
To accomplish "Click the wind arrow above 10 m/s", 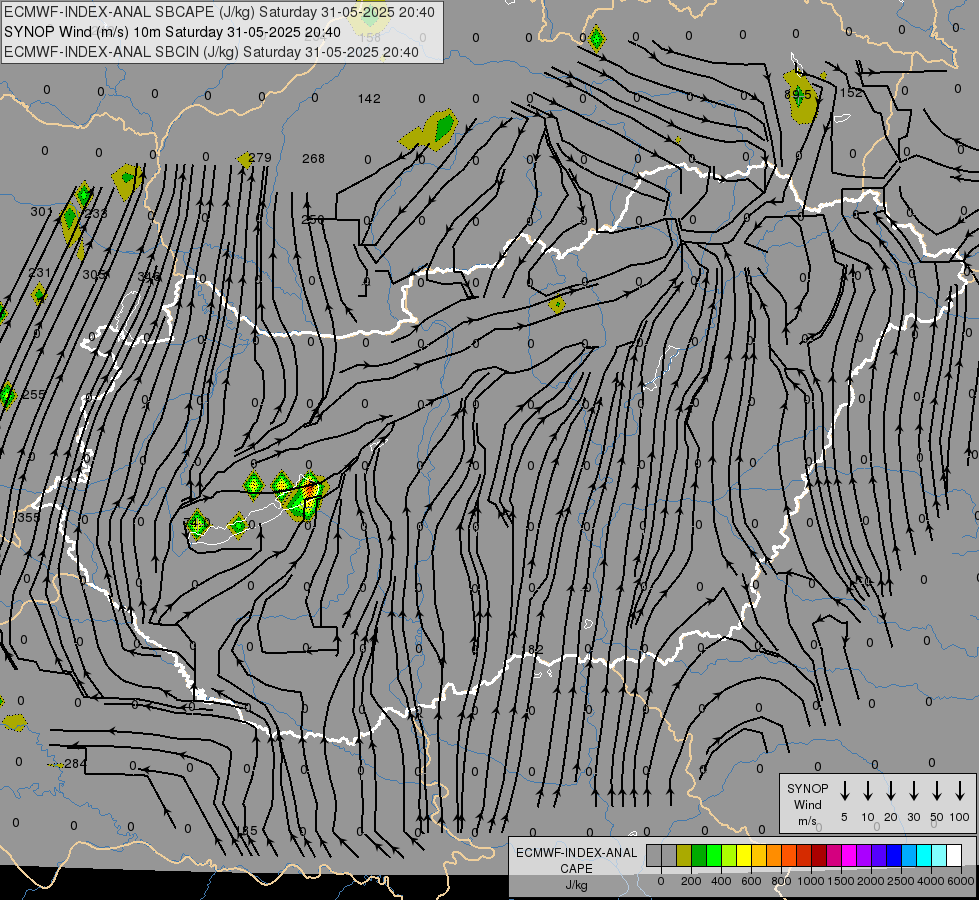I will pyautogui.click(x=868, y=791).
